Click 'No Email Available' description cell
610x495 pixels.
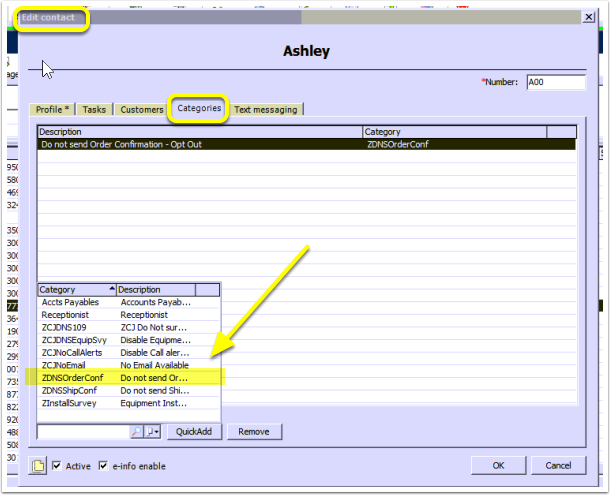point(154,365)
